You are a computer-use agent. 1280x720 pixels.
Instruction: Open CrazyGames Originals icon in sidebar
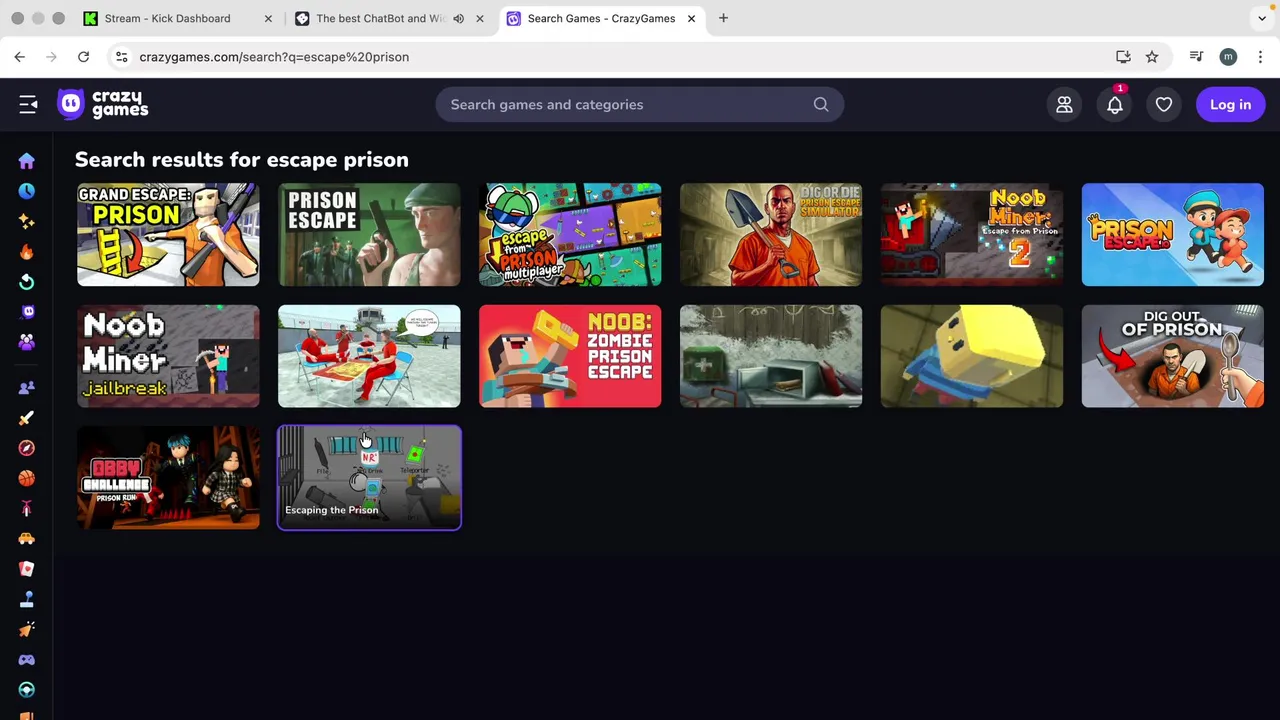pos(27,312)
